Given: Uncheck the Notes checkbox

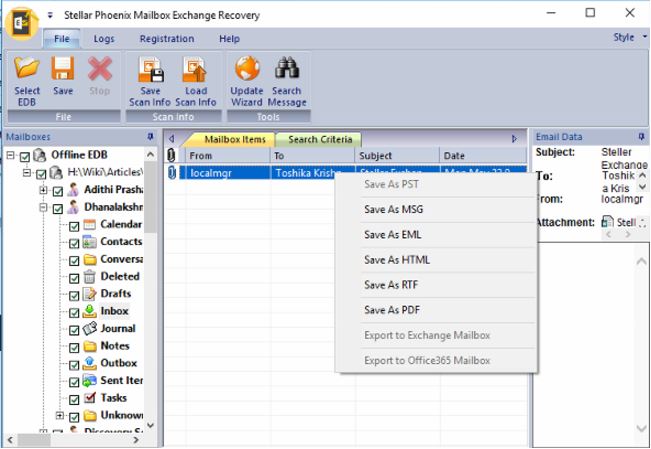Looking at the screenshot, I should coord(74,347).
